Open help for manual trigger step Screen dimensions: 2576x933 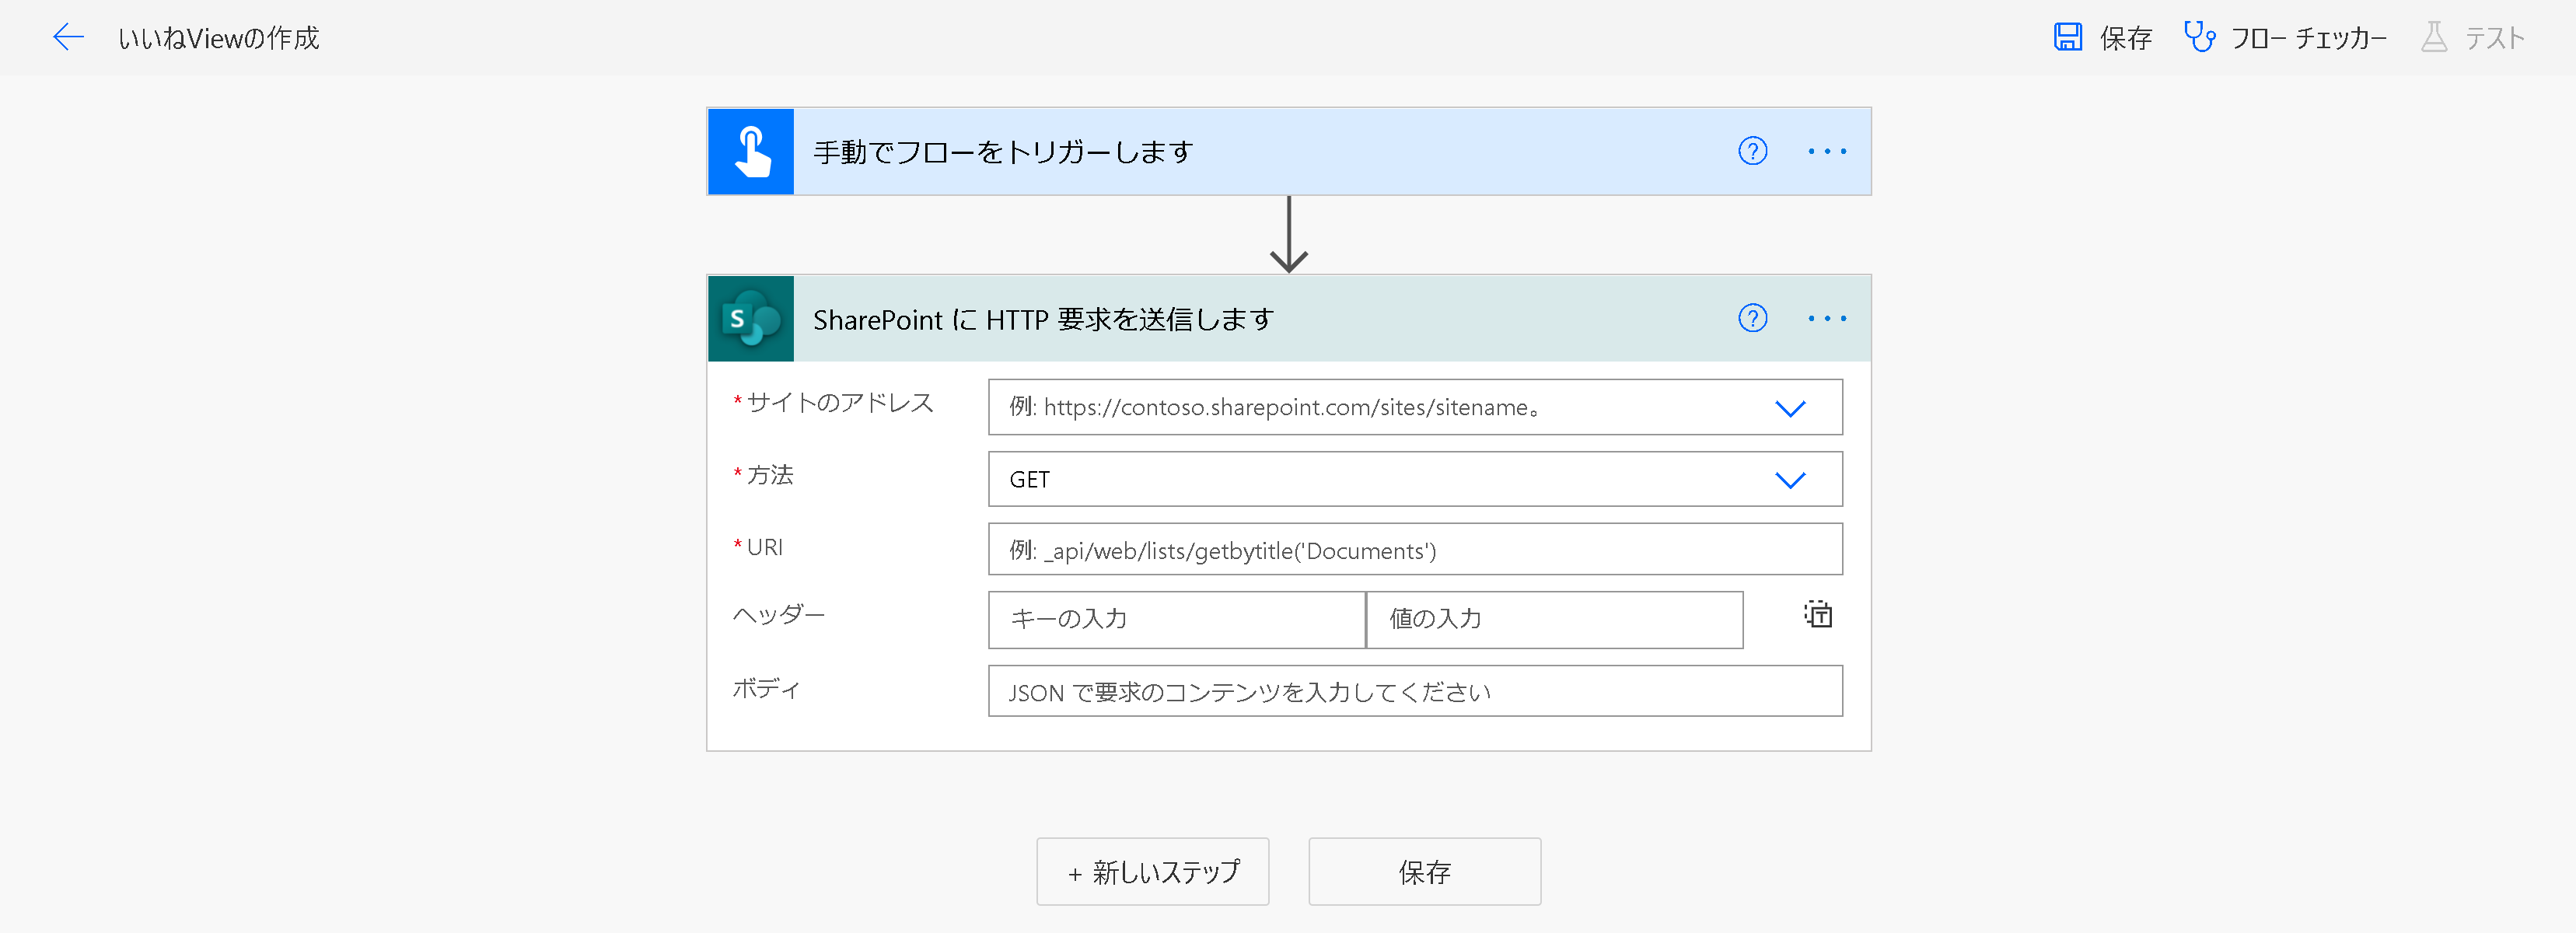(x=1752, y=152)
